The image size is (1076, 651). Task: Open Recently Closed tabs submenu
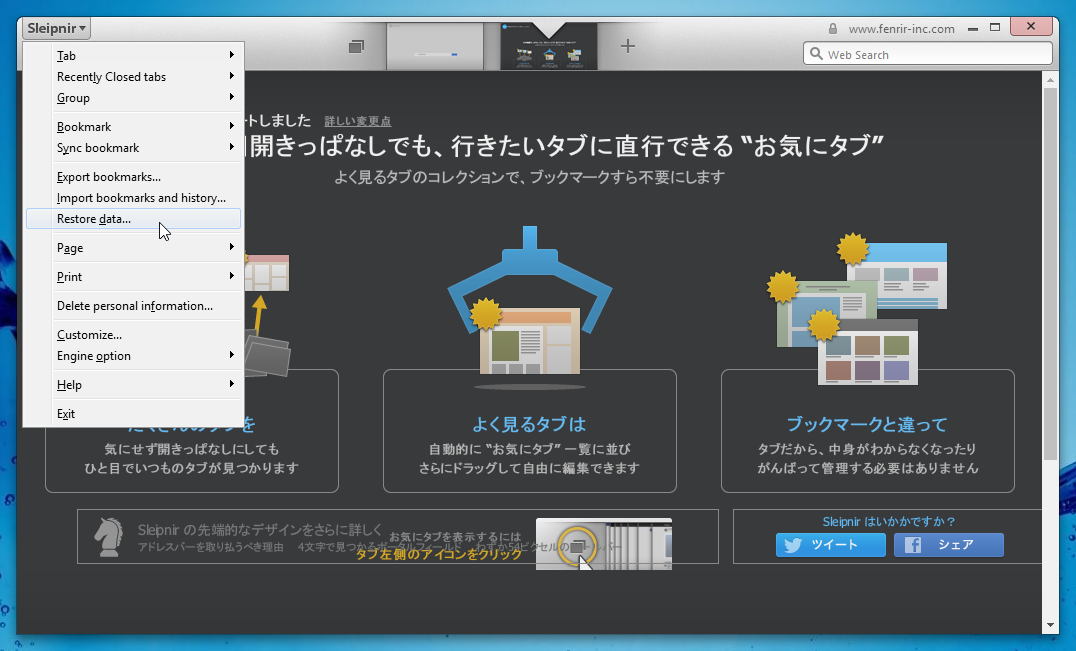134,77
